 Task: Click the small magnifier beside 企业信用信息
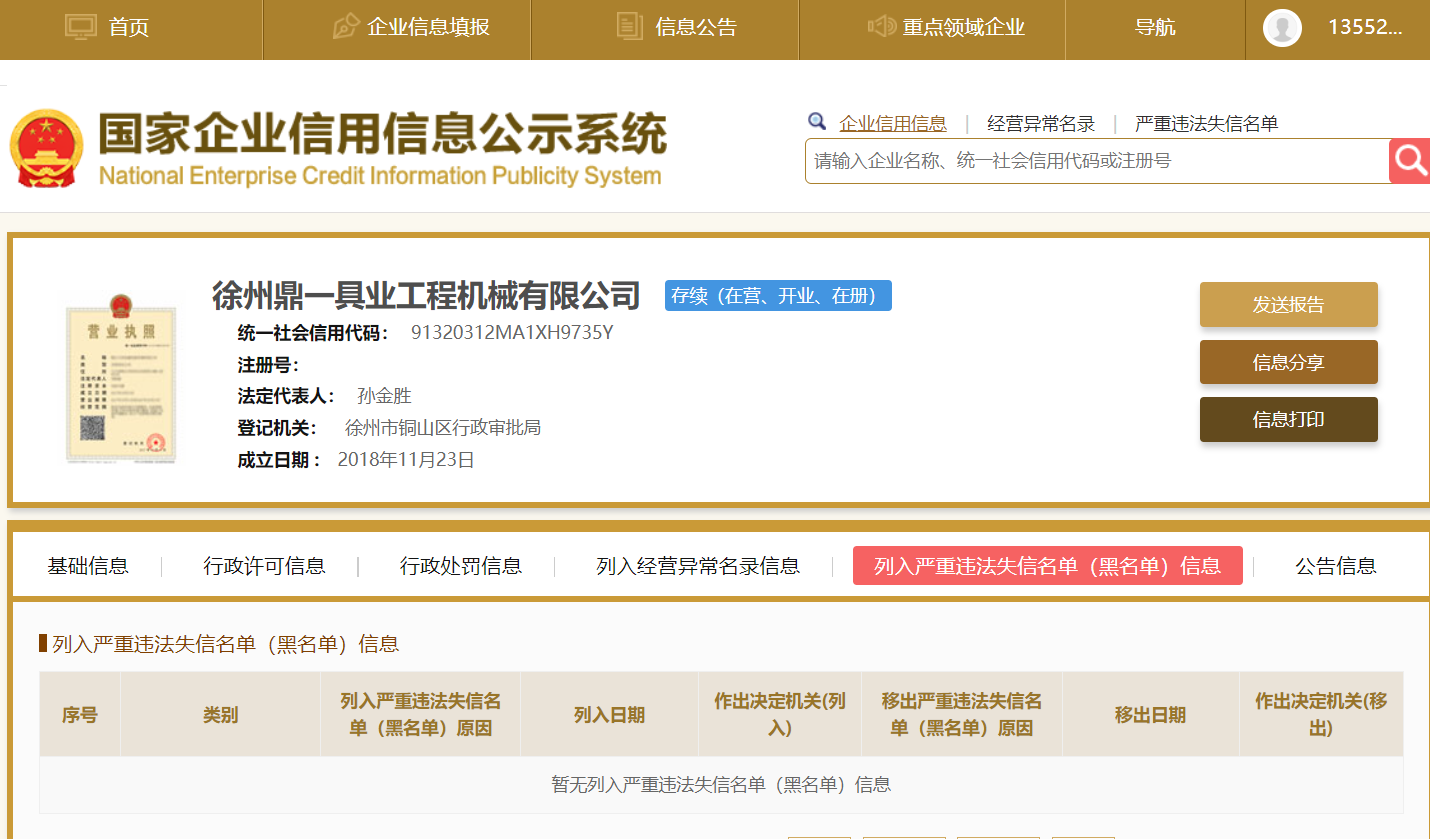tap(818, 122)
